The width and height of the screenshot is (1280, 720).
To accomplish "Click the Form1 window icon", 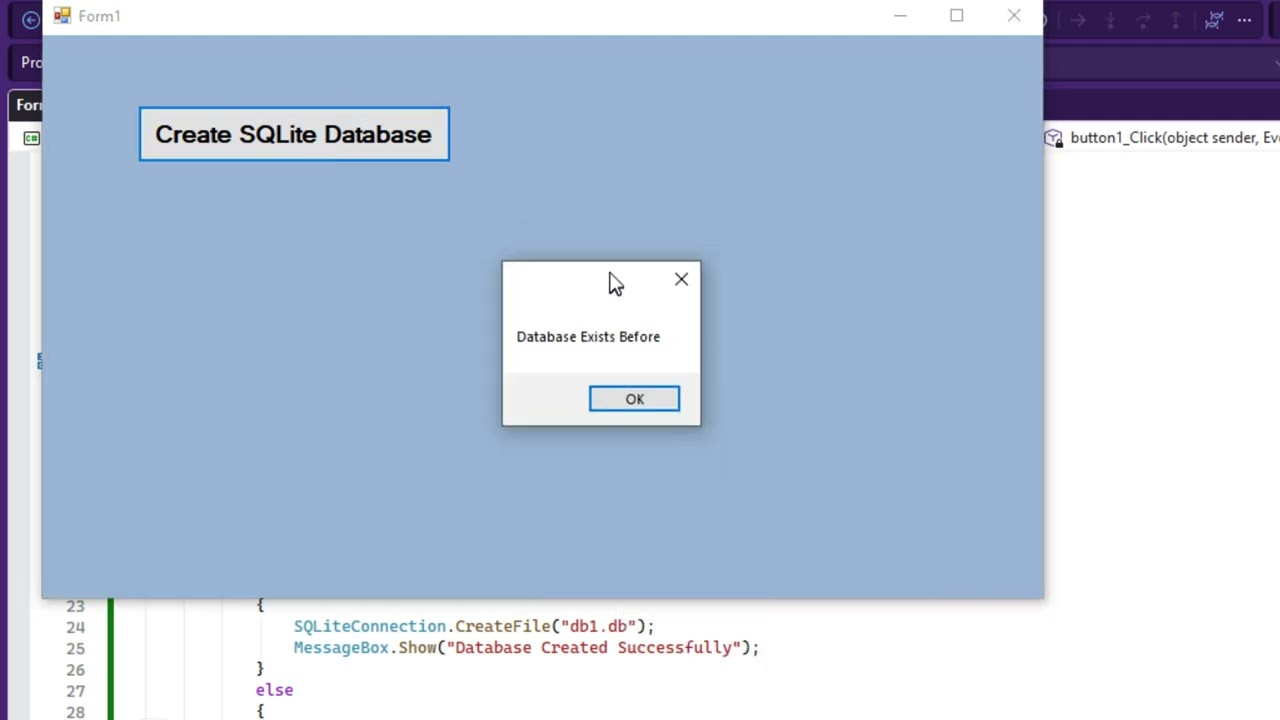I will click(x=62, y=16).
